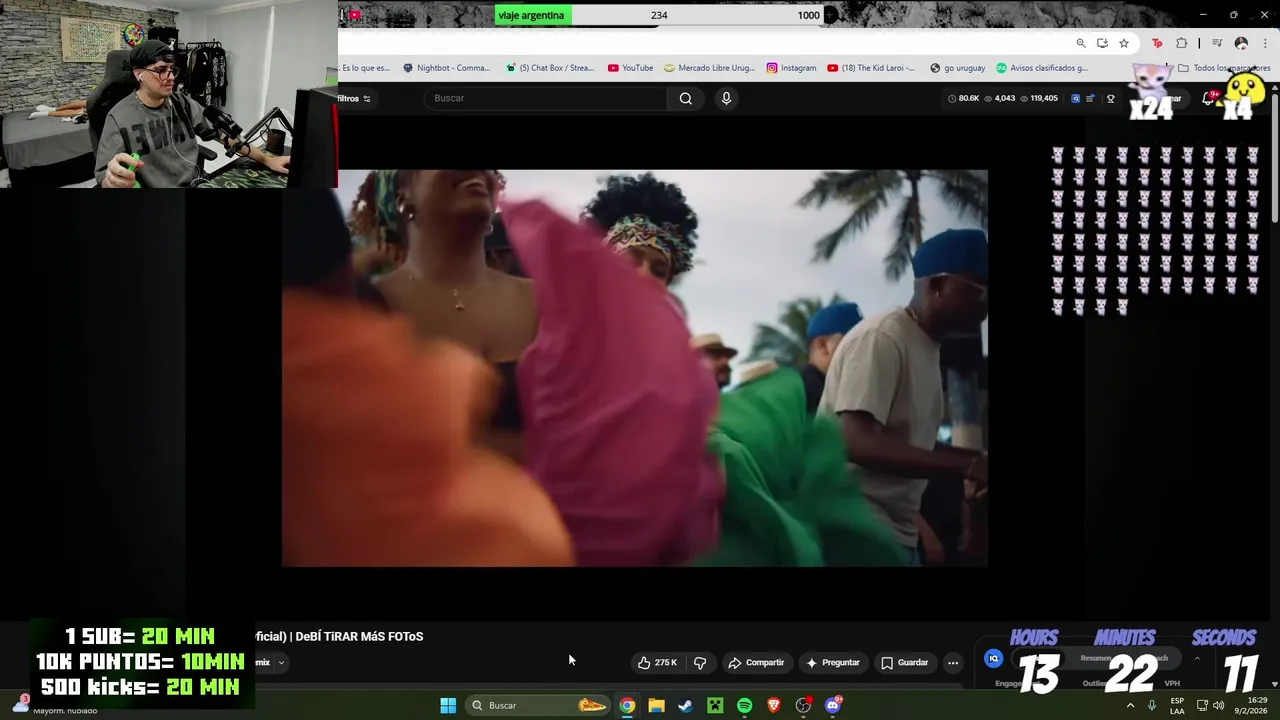Open Windows Start menu

coord(448,705)
